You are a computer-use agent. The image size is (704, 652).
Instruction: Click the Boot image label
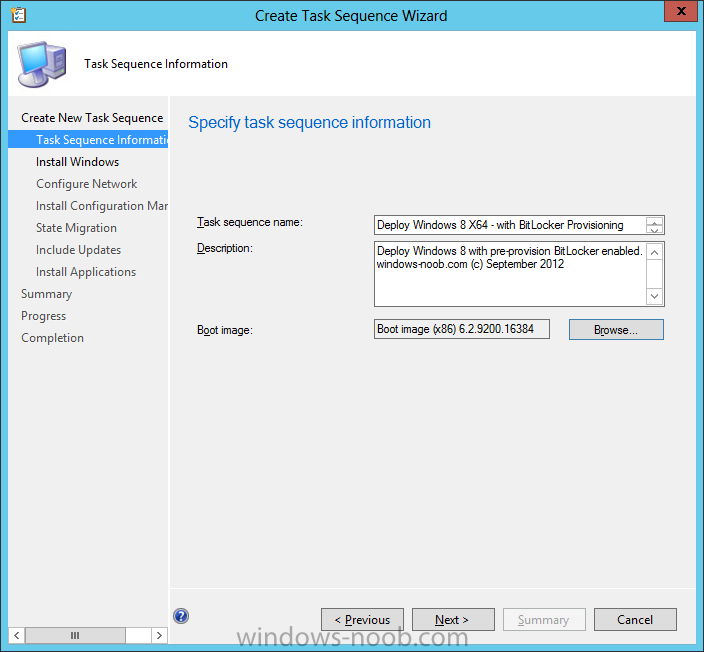(x=225, y=330)
